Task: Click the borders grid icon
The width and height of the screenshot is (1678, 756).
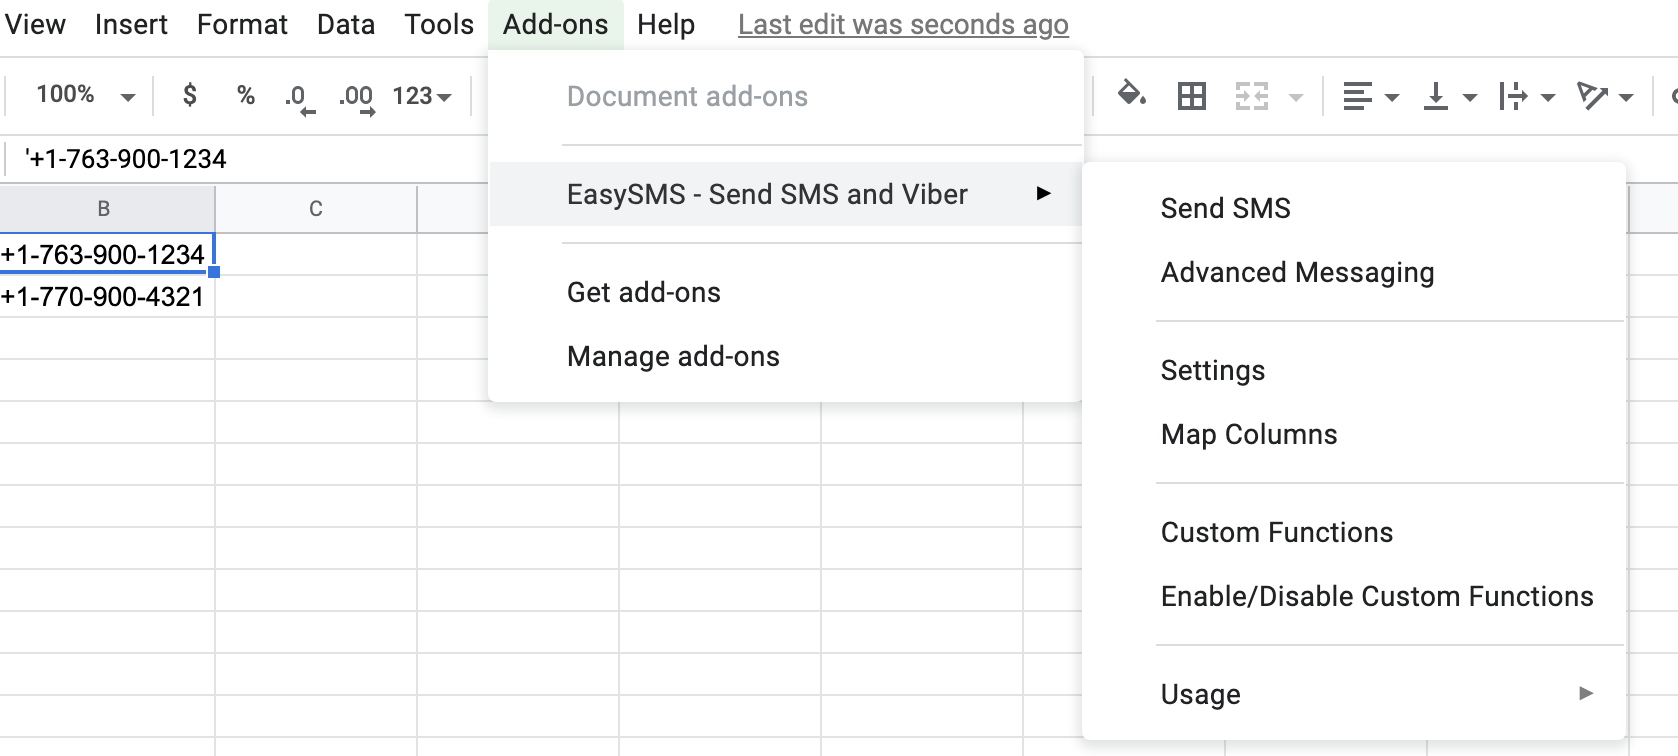Action: tap(1191, 96)
